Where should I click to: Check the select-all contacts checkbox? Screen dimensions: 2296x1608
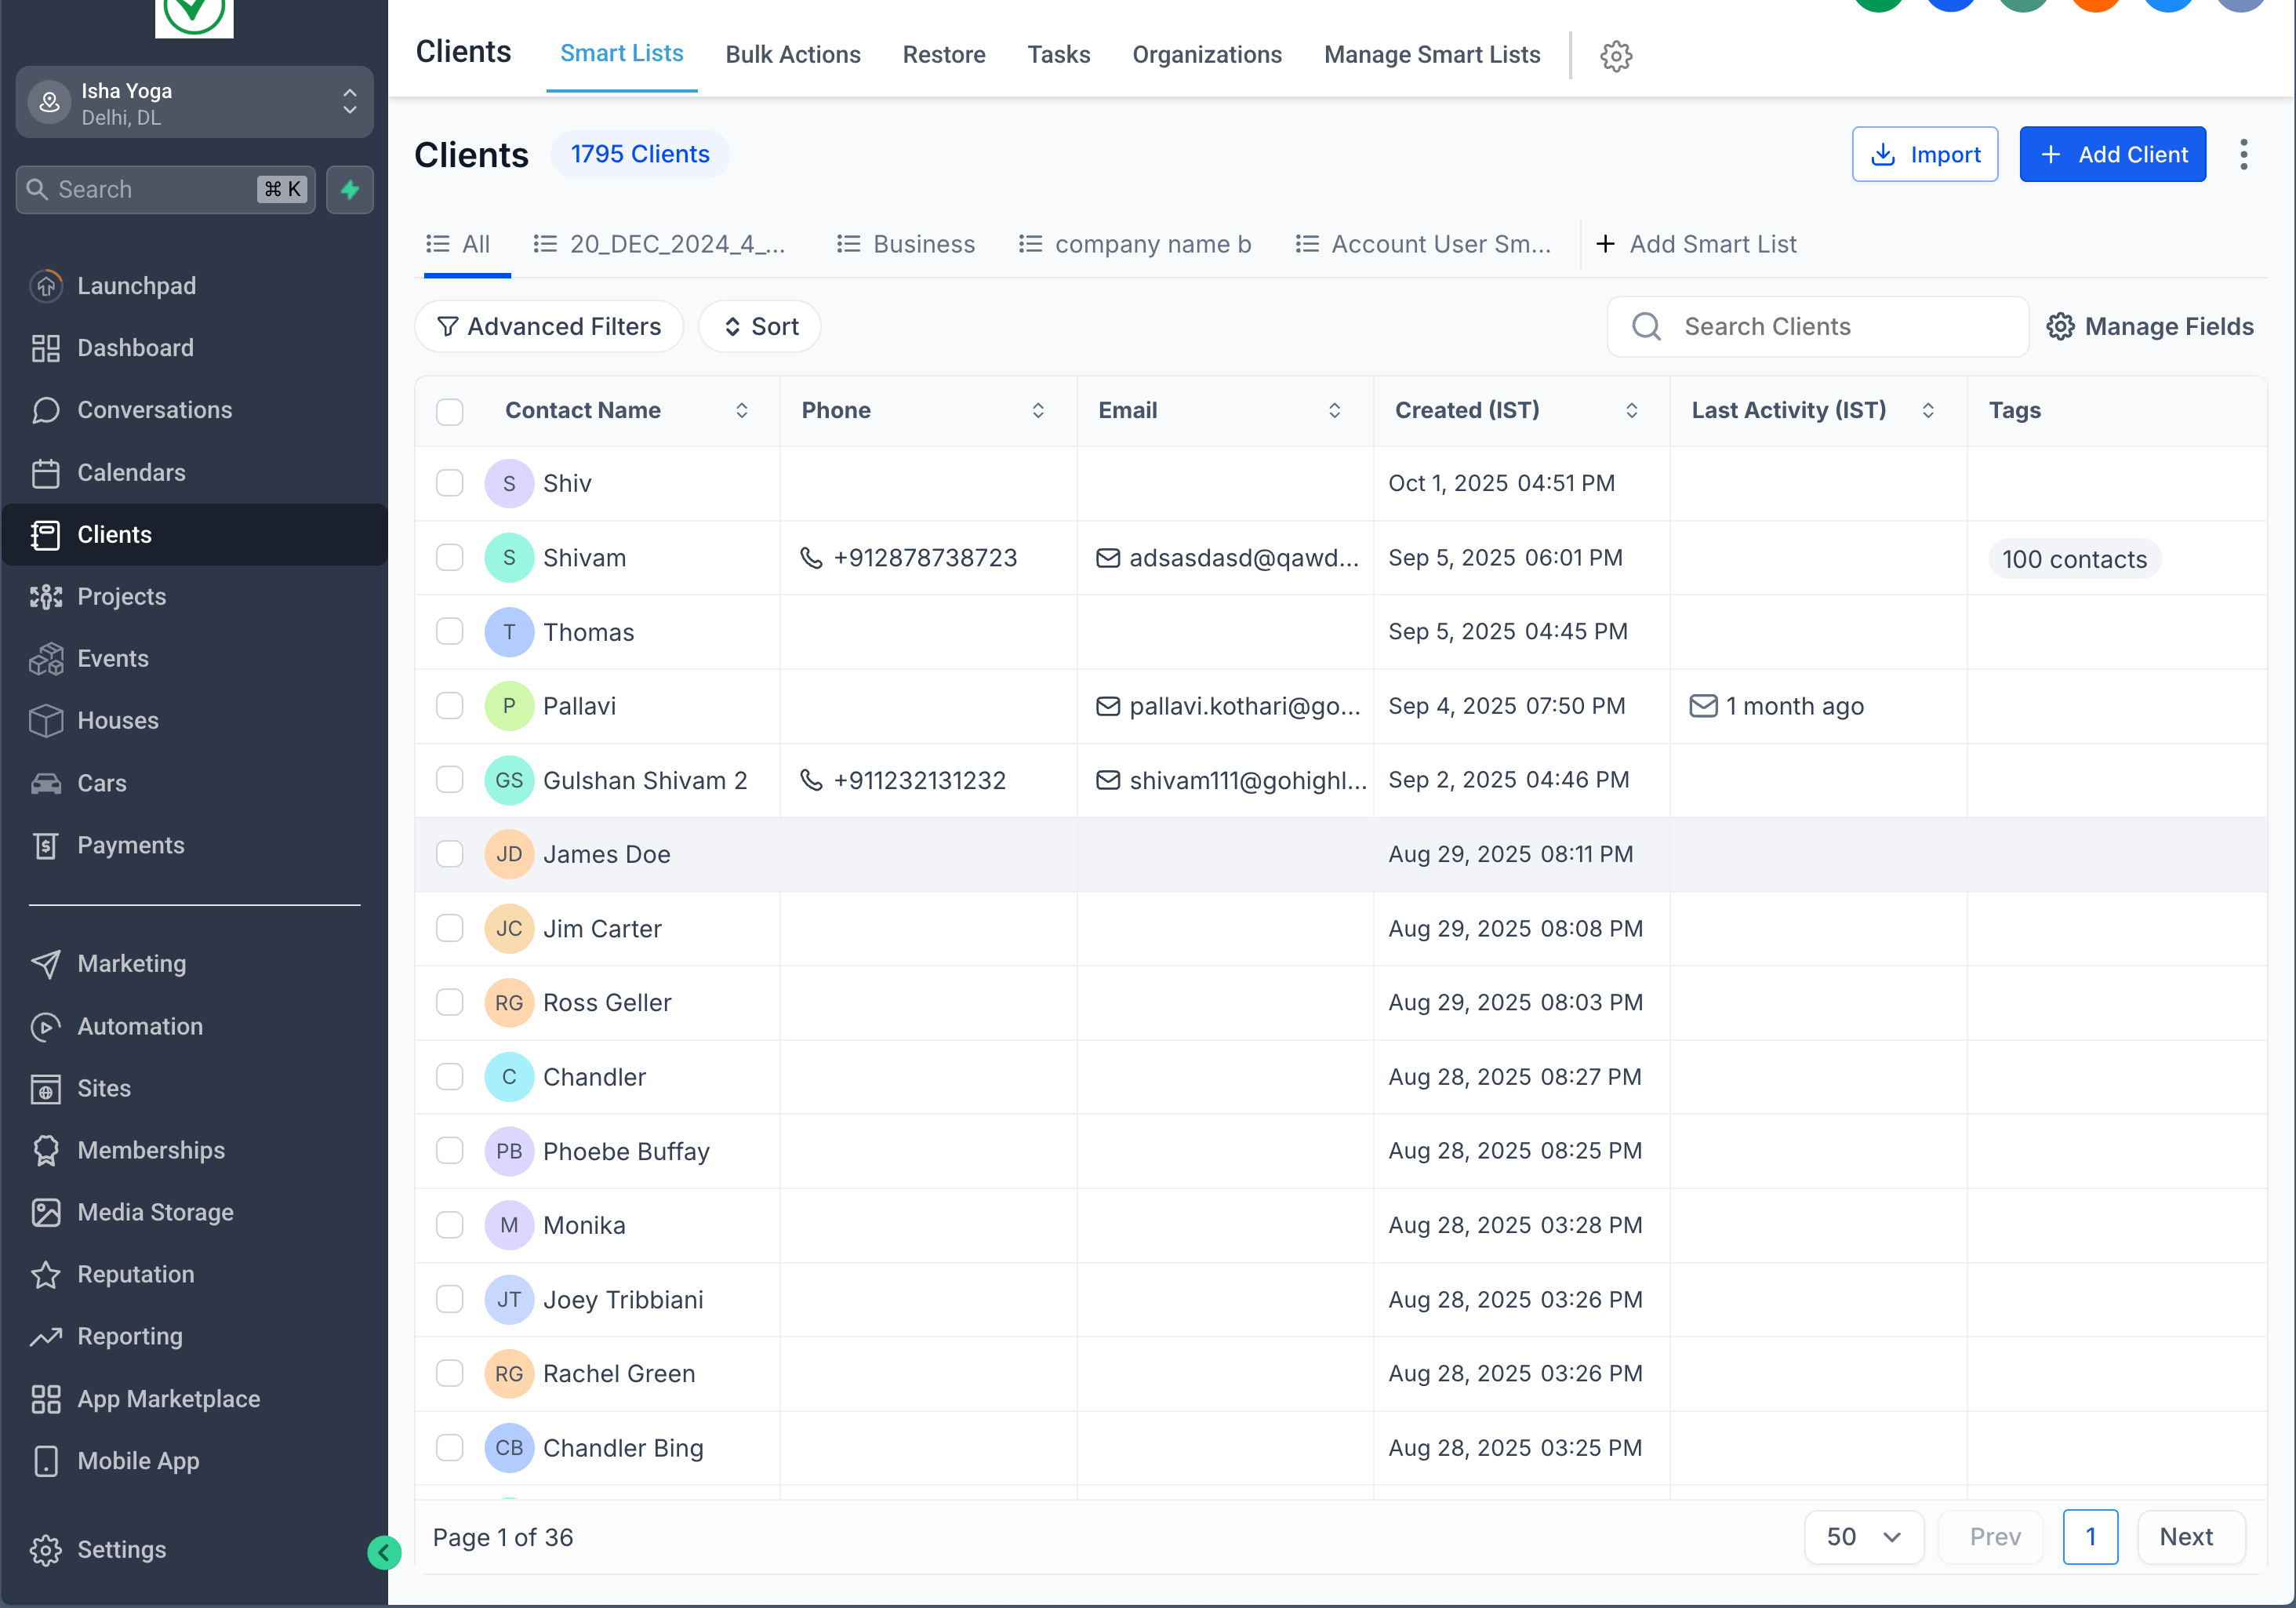pos(450,411)
